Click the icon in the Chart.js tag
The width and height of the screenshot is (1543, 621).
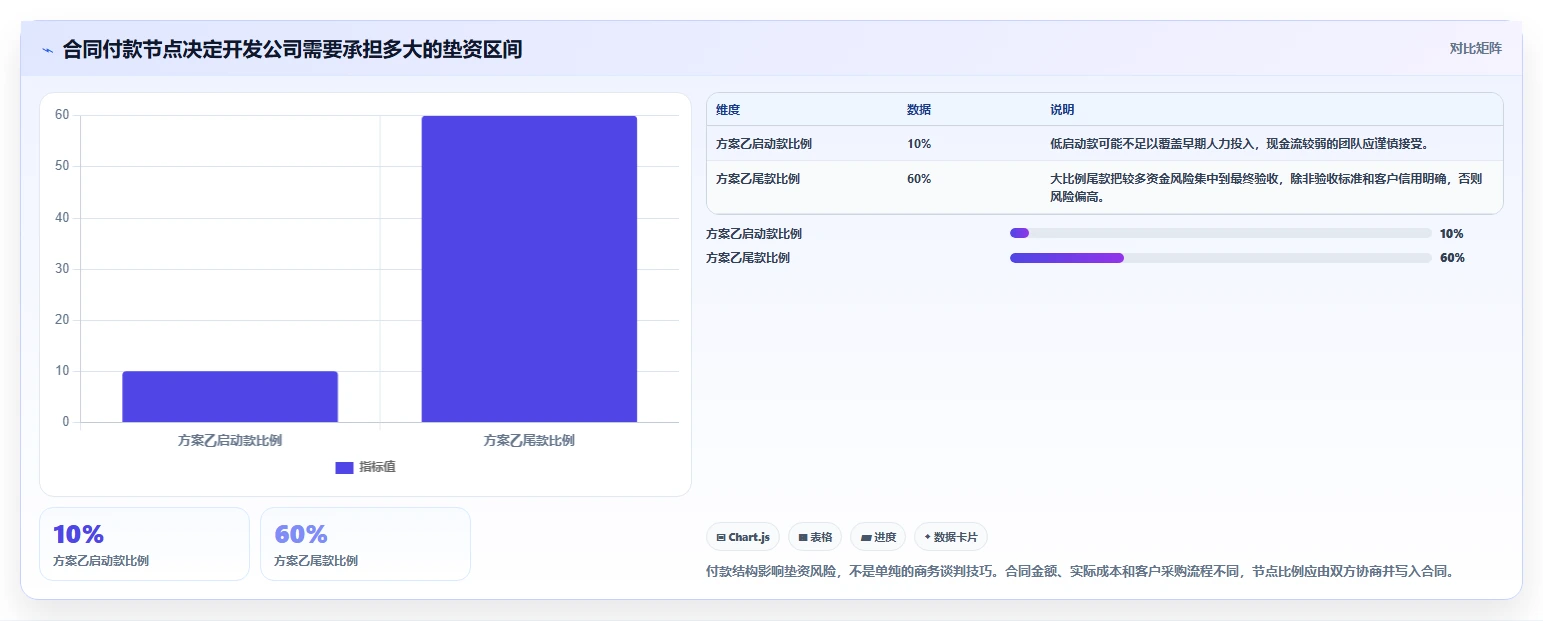pos(721,538)
